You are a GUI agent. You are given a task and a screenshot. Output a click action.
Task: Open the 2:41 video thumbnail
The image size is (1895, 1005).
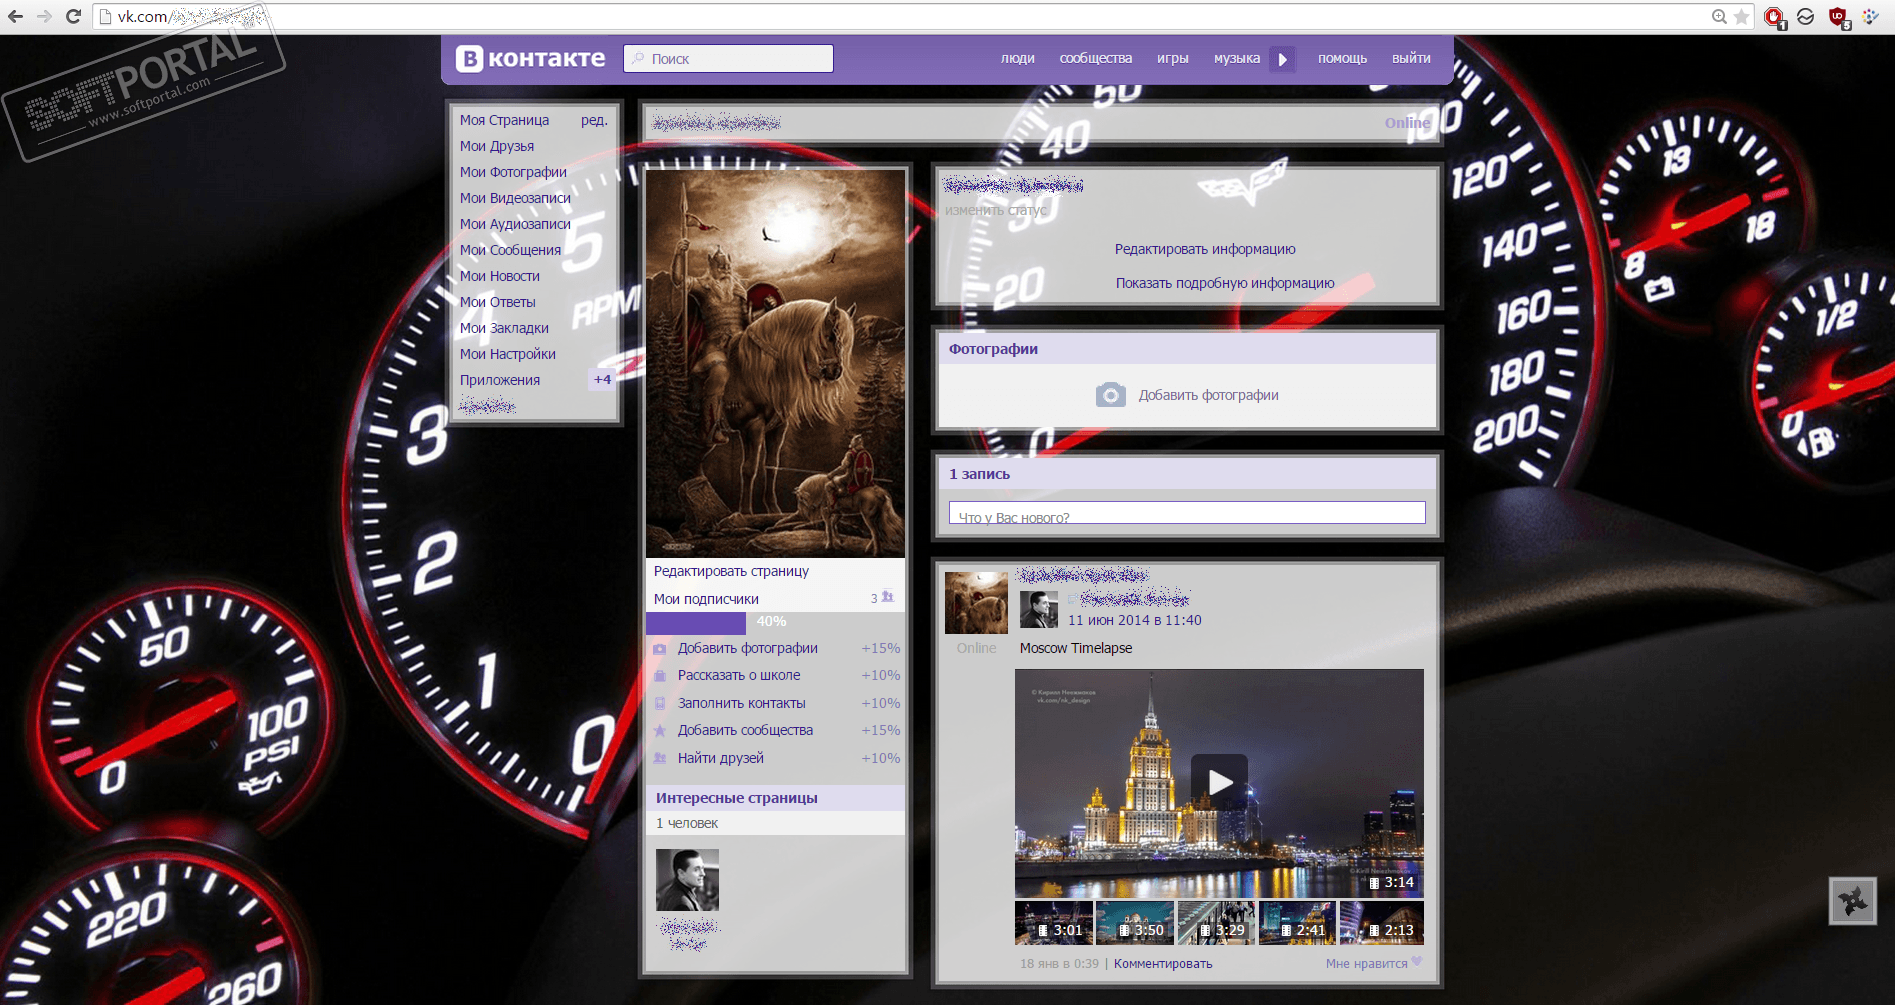pos(1297,923)
